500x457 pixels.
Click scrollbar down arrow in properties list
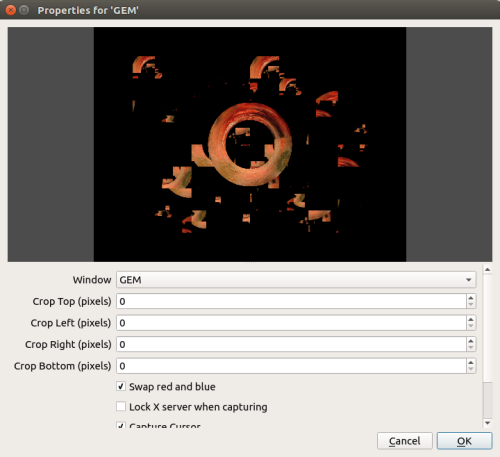(x=487, y=423)
